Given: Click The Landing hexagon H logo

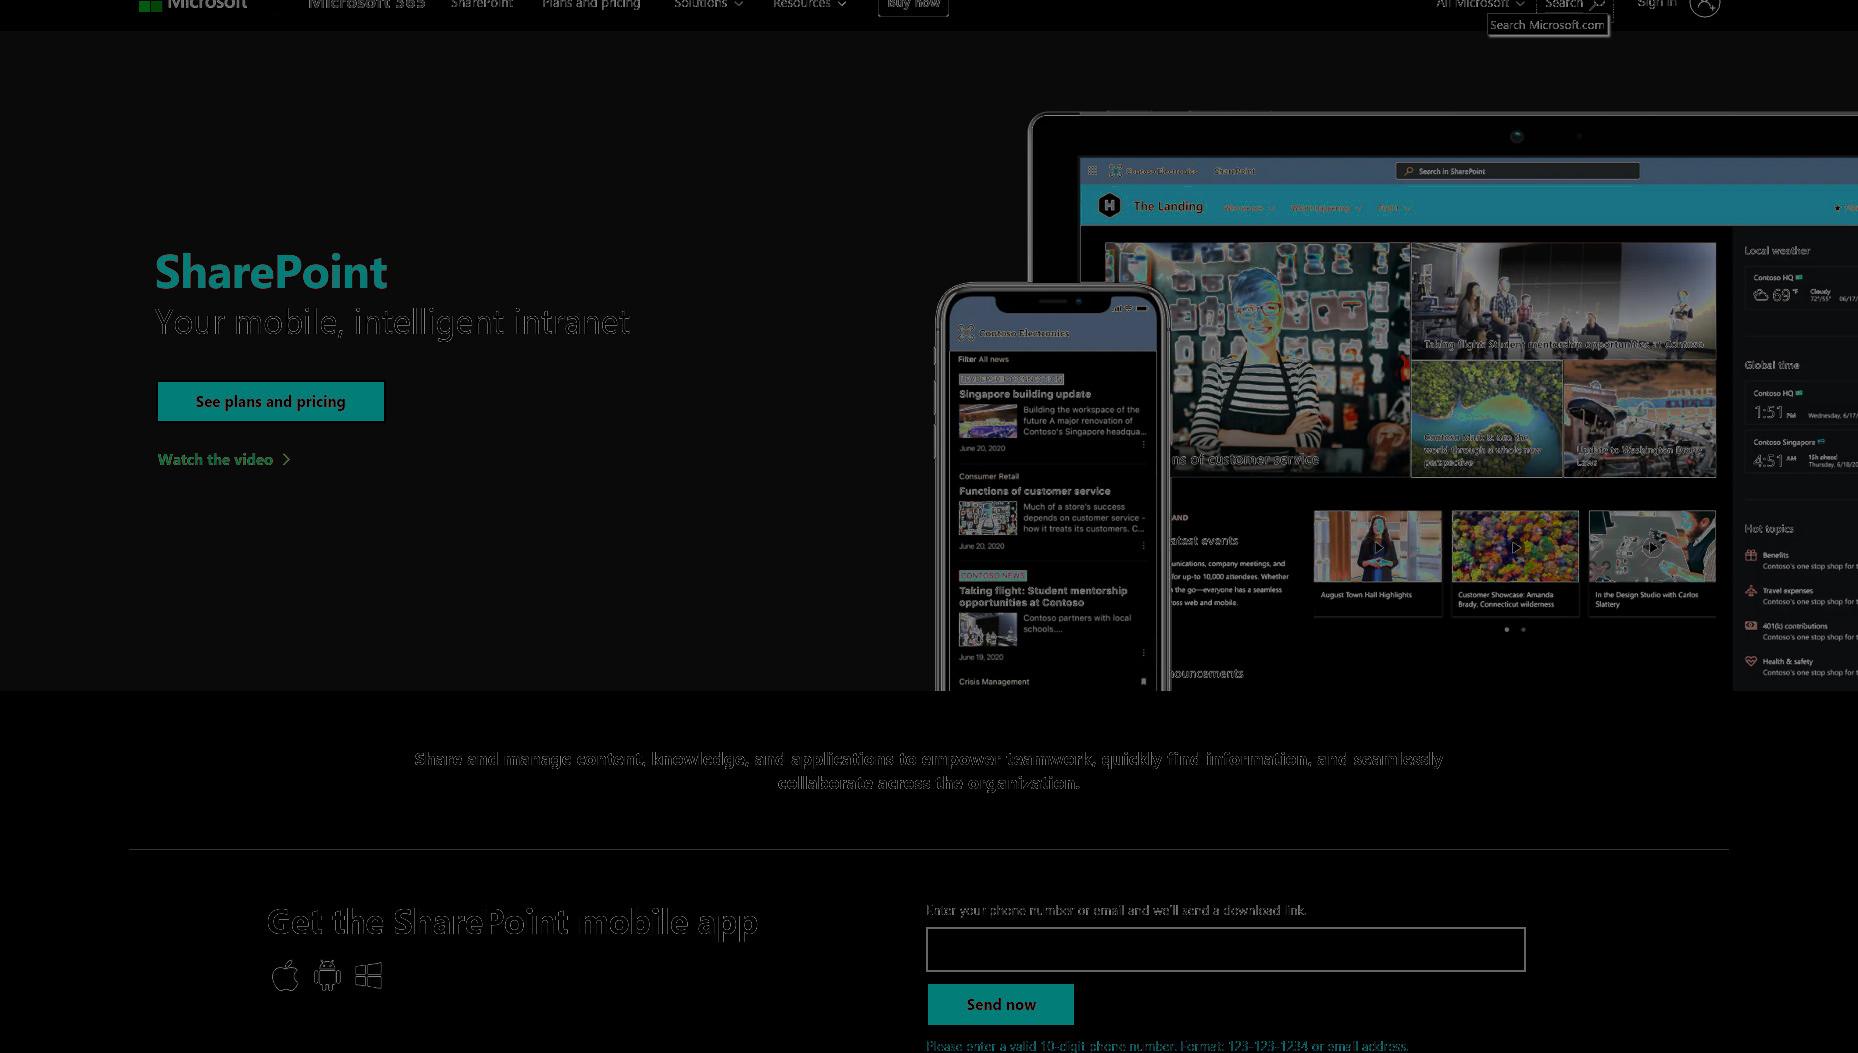Looking at the screenshot, I should coord(1109,206).
